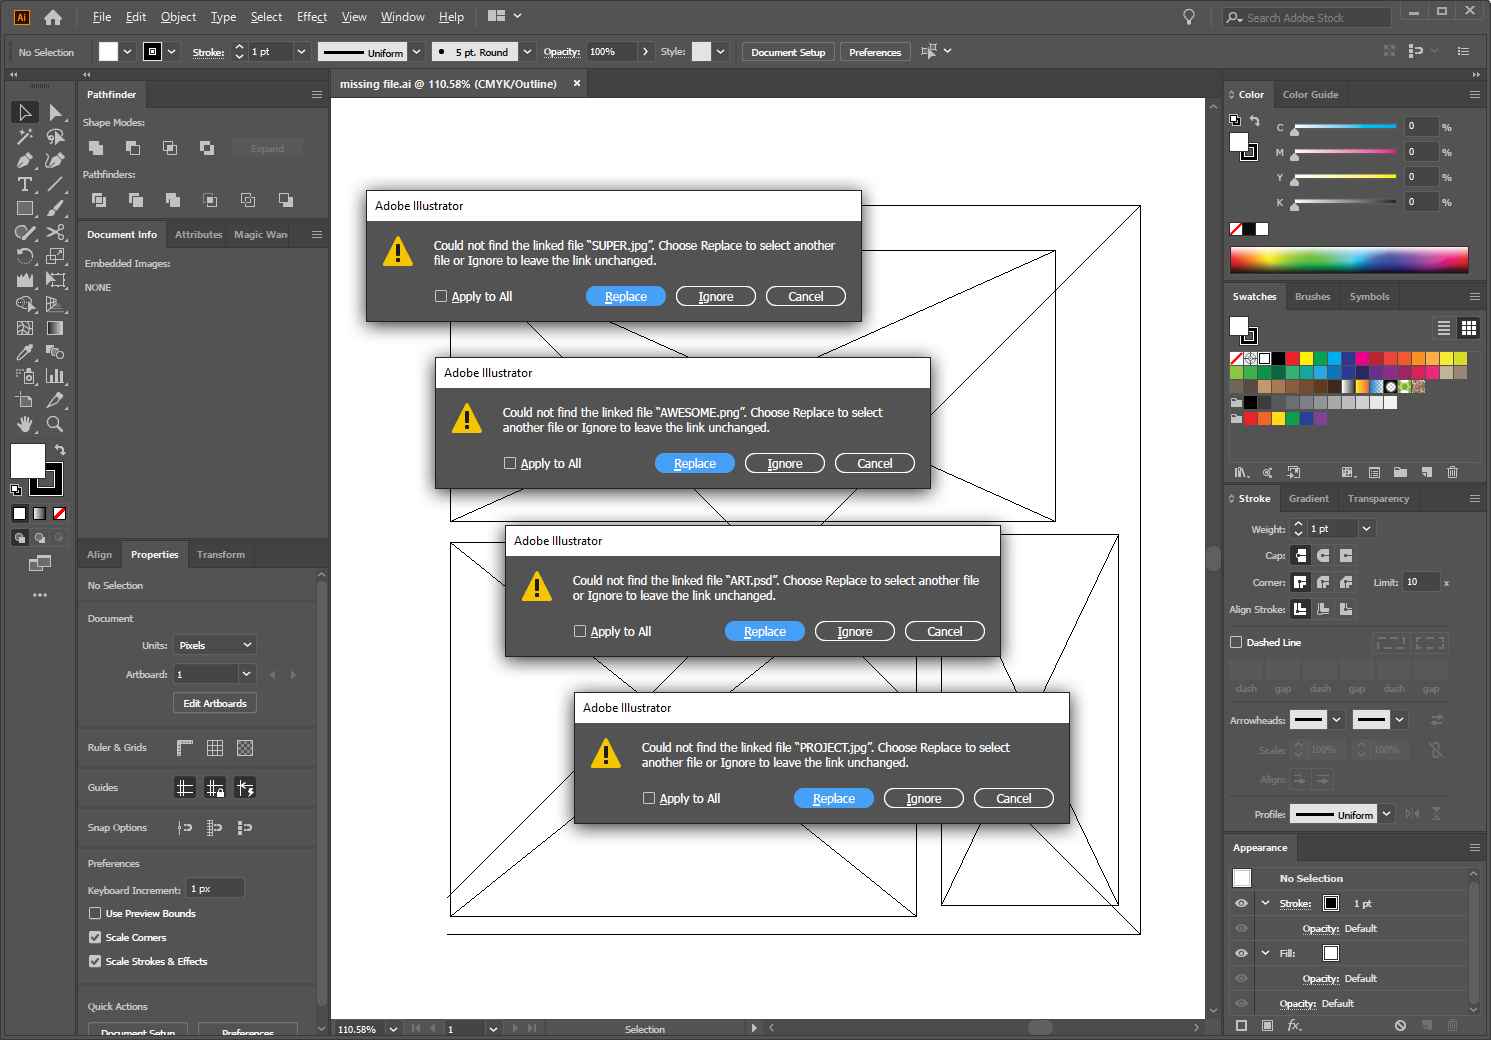
Task: Open the Effect menu
Action: [x=312, y=17]
